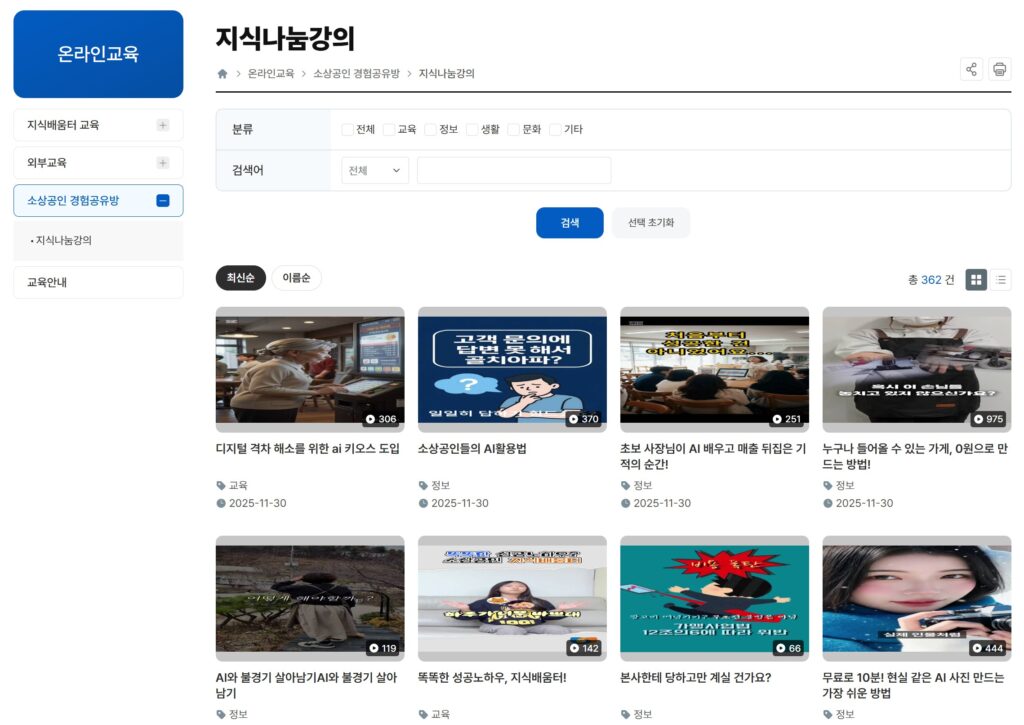This screenshot has width=1024, height=725.
Task: Click the search keyword input field
Action: point(514,170)
